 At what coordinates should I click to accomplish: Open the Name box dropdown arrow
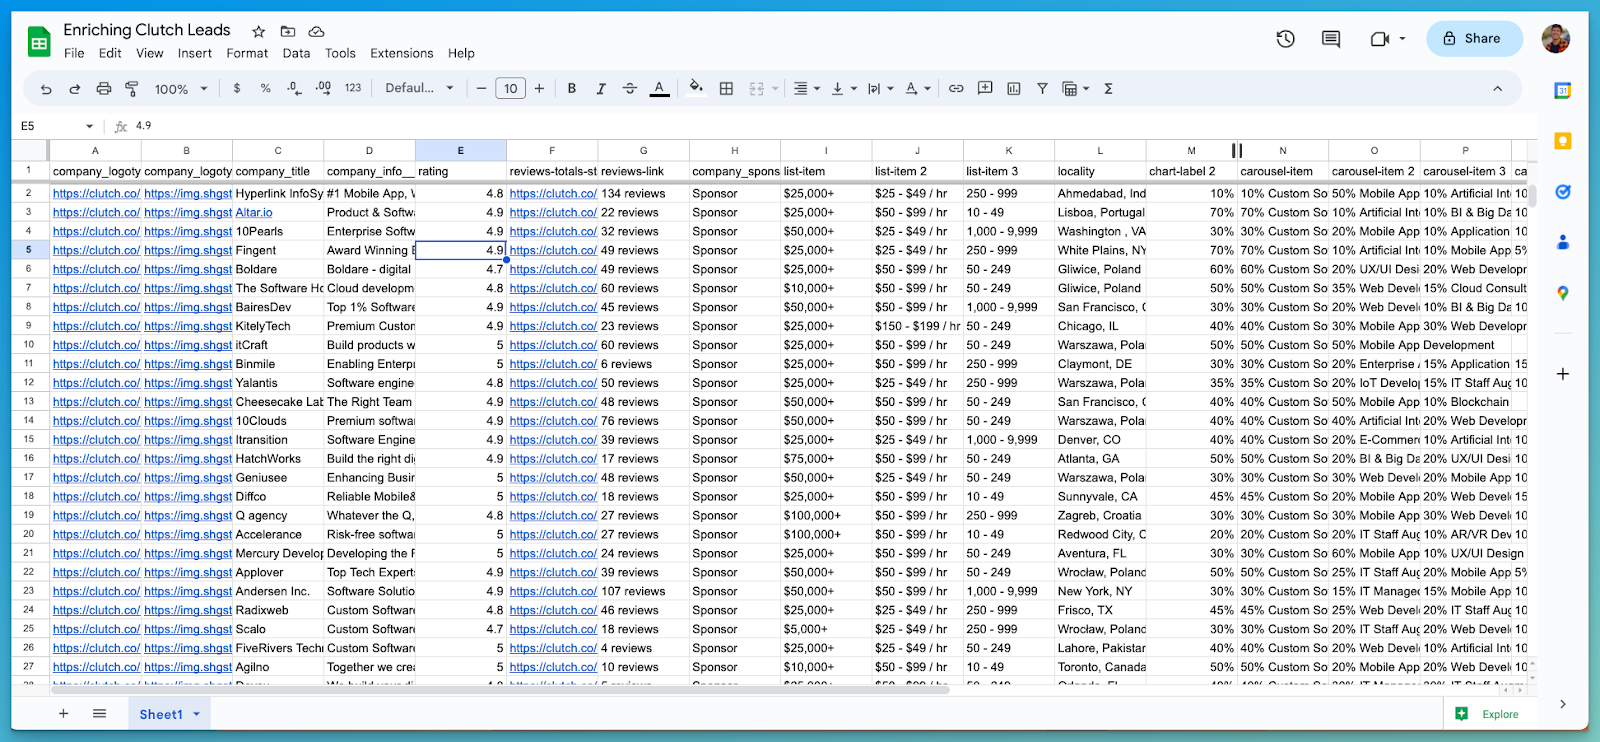89,126
